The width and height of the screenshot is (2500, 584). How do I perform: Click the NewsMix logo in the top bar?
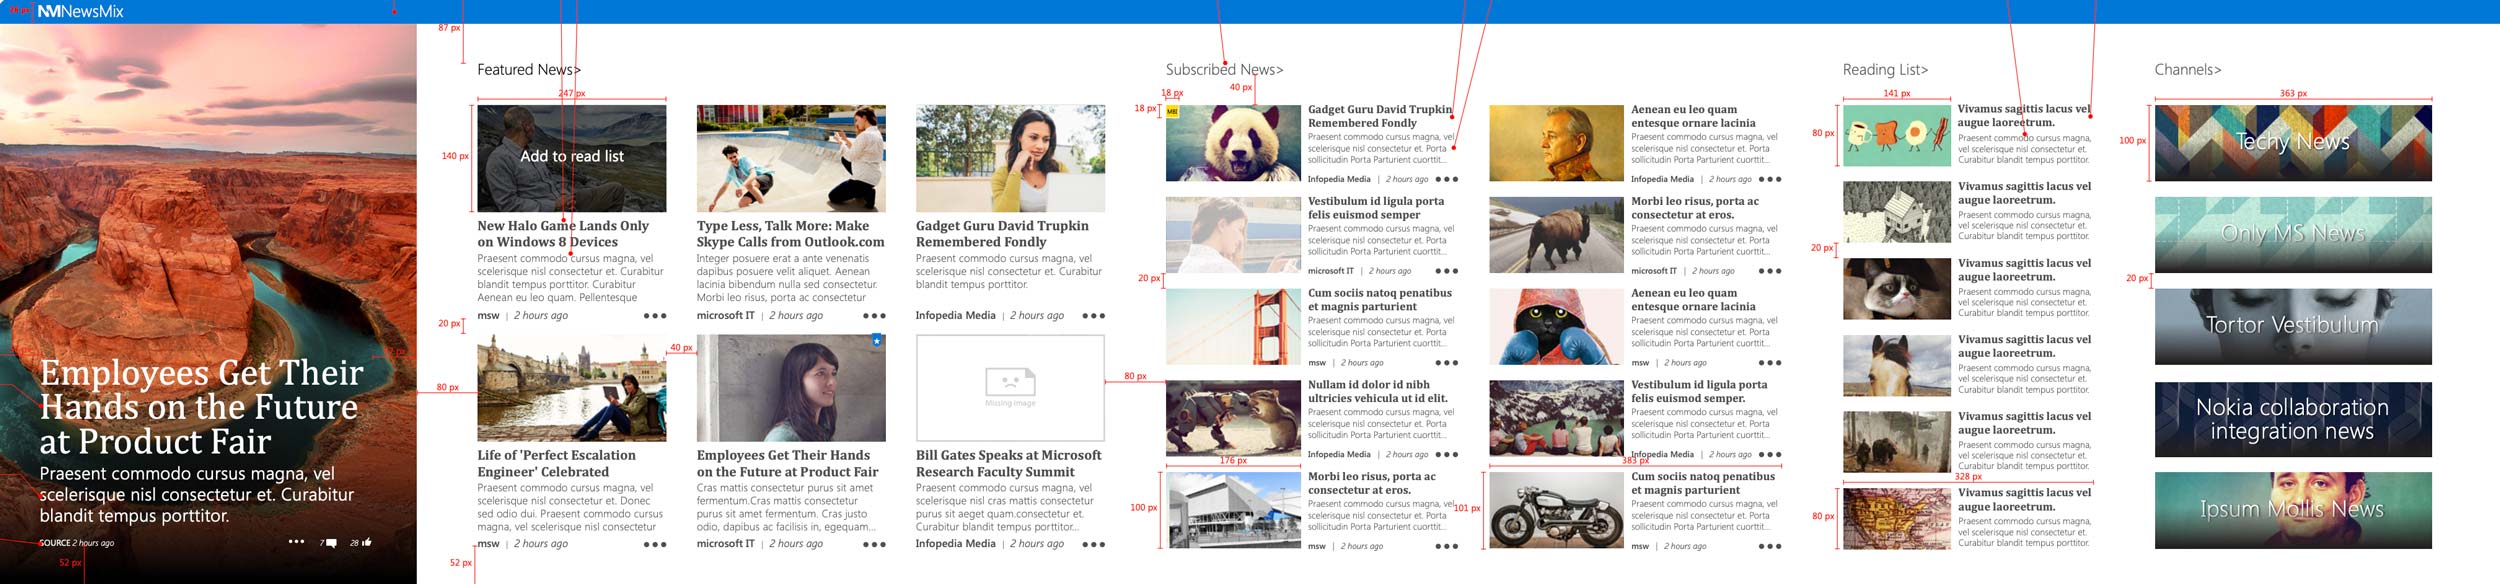coord(81,12)
